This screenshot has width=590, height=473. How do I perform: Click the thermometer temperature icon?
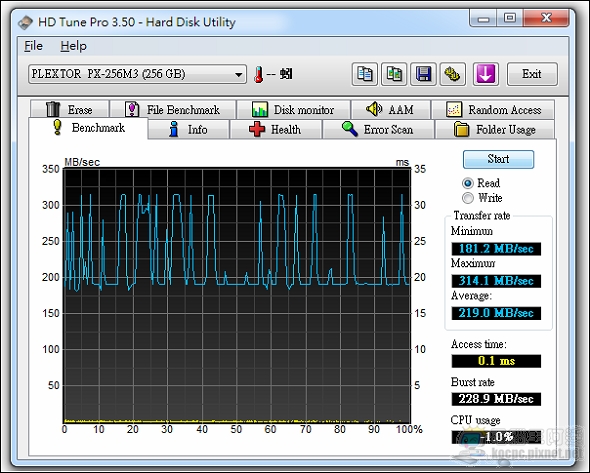(x=259, y=75)
